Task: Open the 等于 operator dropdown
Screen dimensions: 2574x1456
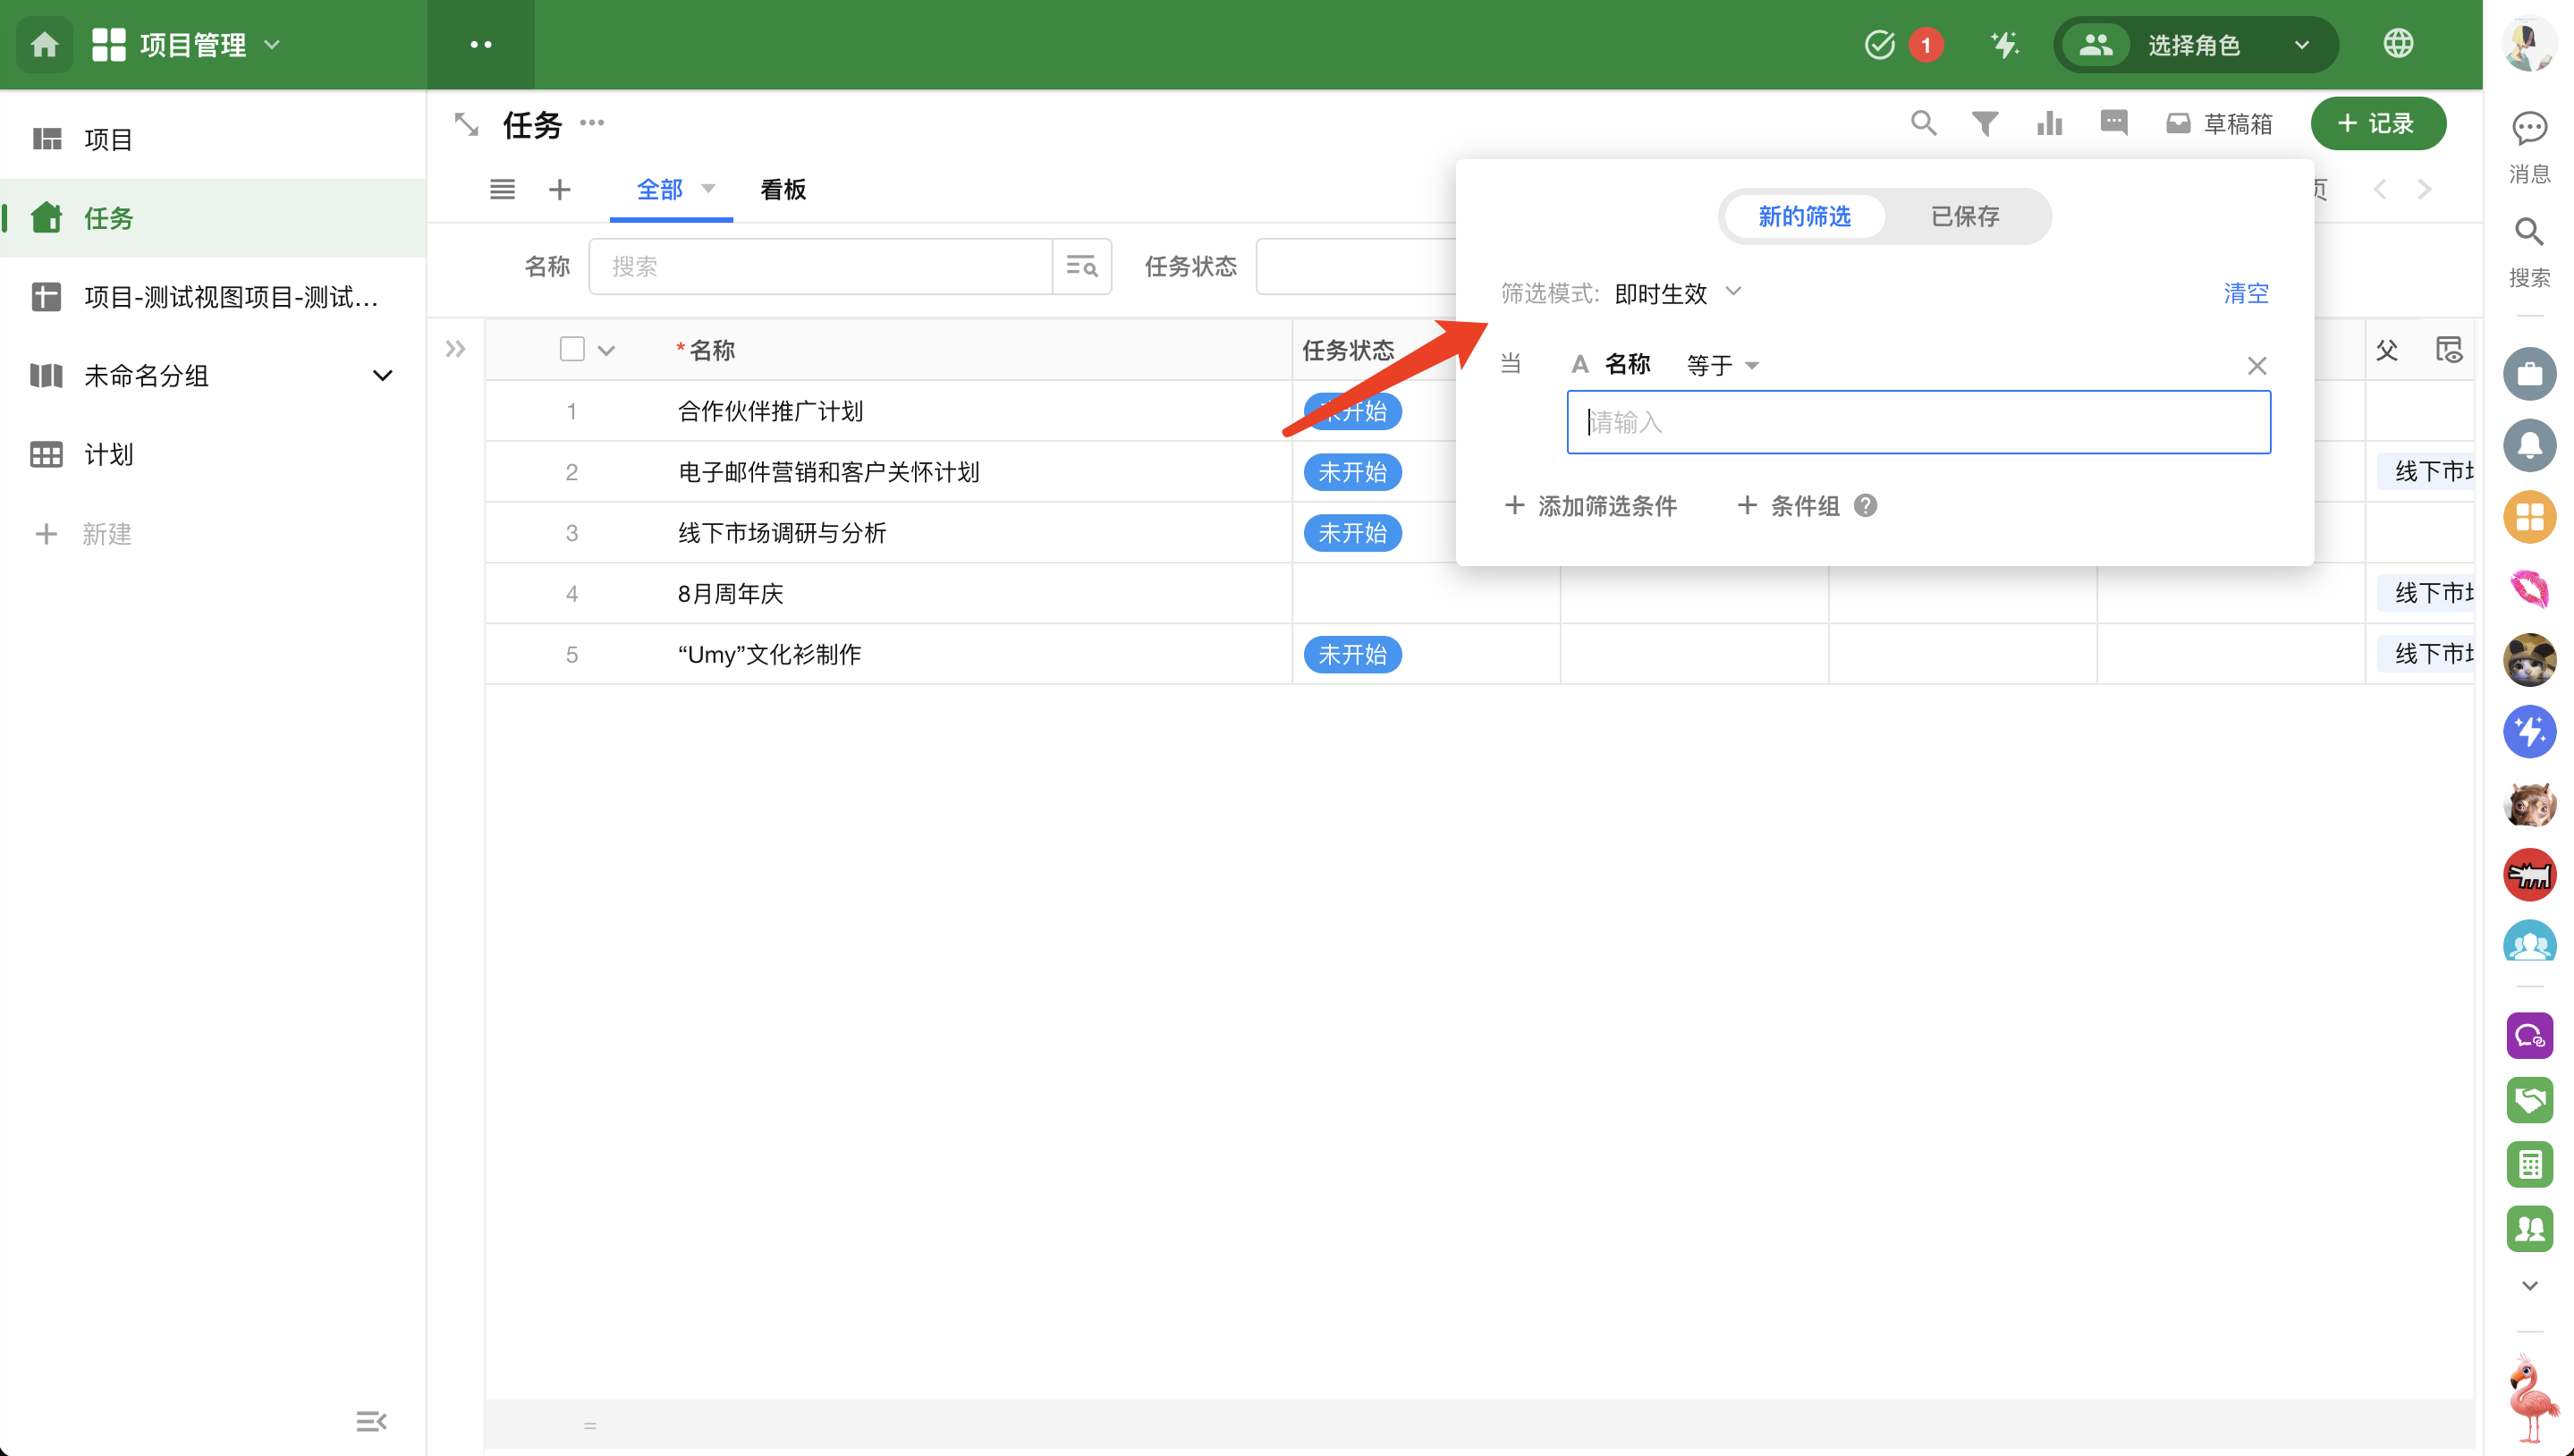Action: point(1721,365)
